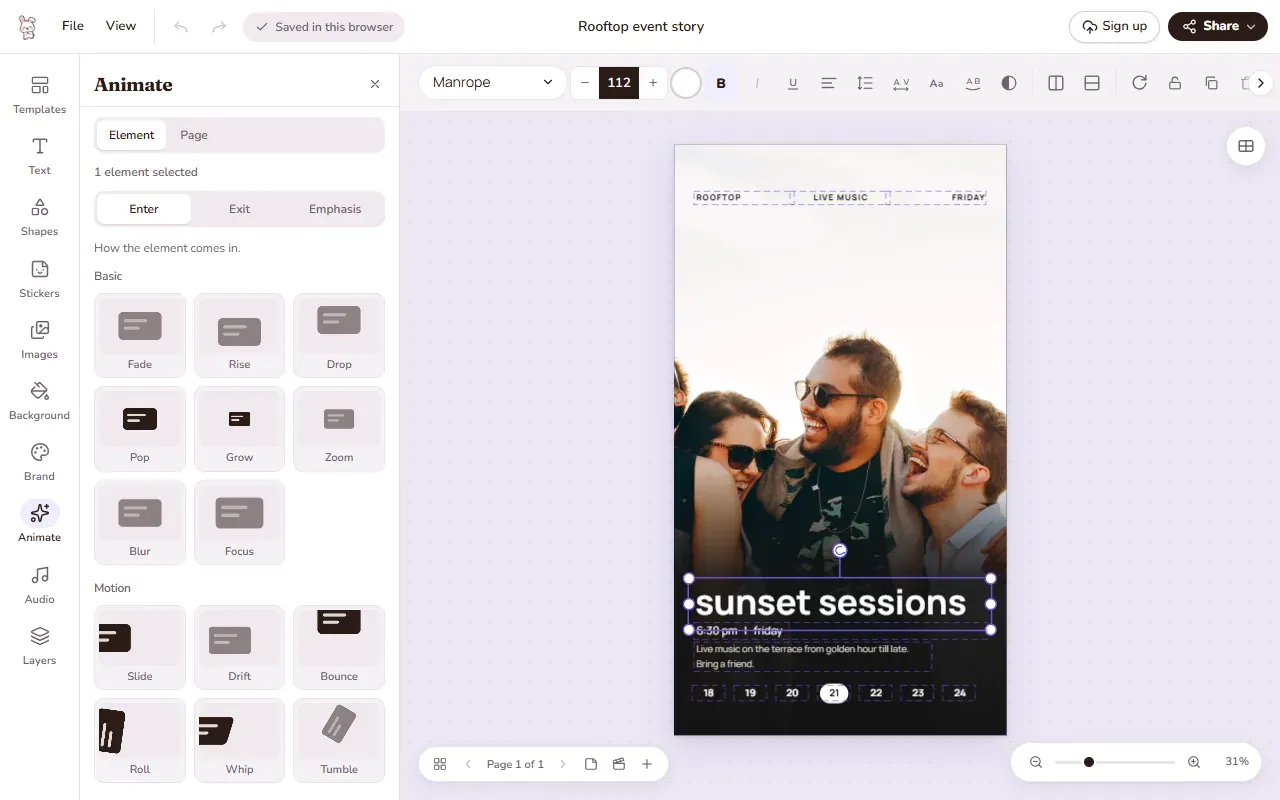Toggle italic formatting
Viewport: 1280px width, 800px height.
757,83
